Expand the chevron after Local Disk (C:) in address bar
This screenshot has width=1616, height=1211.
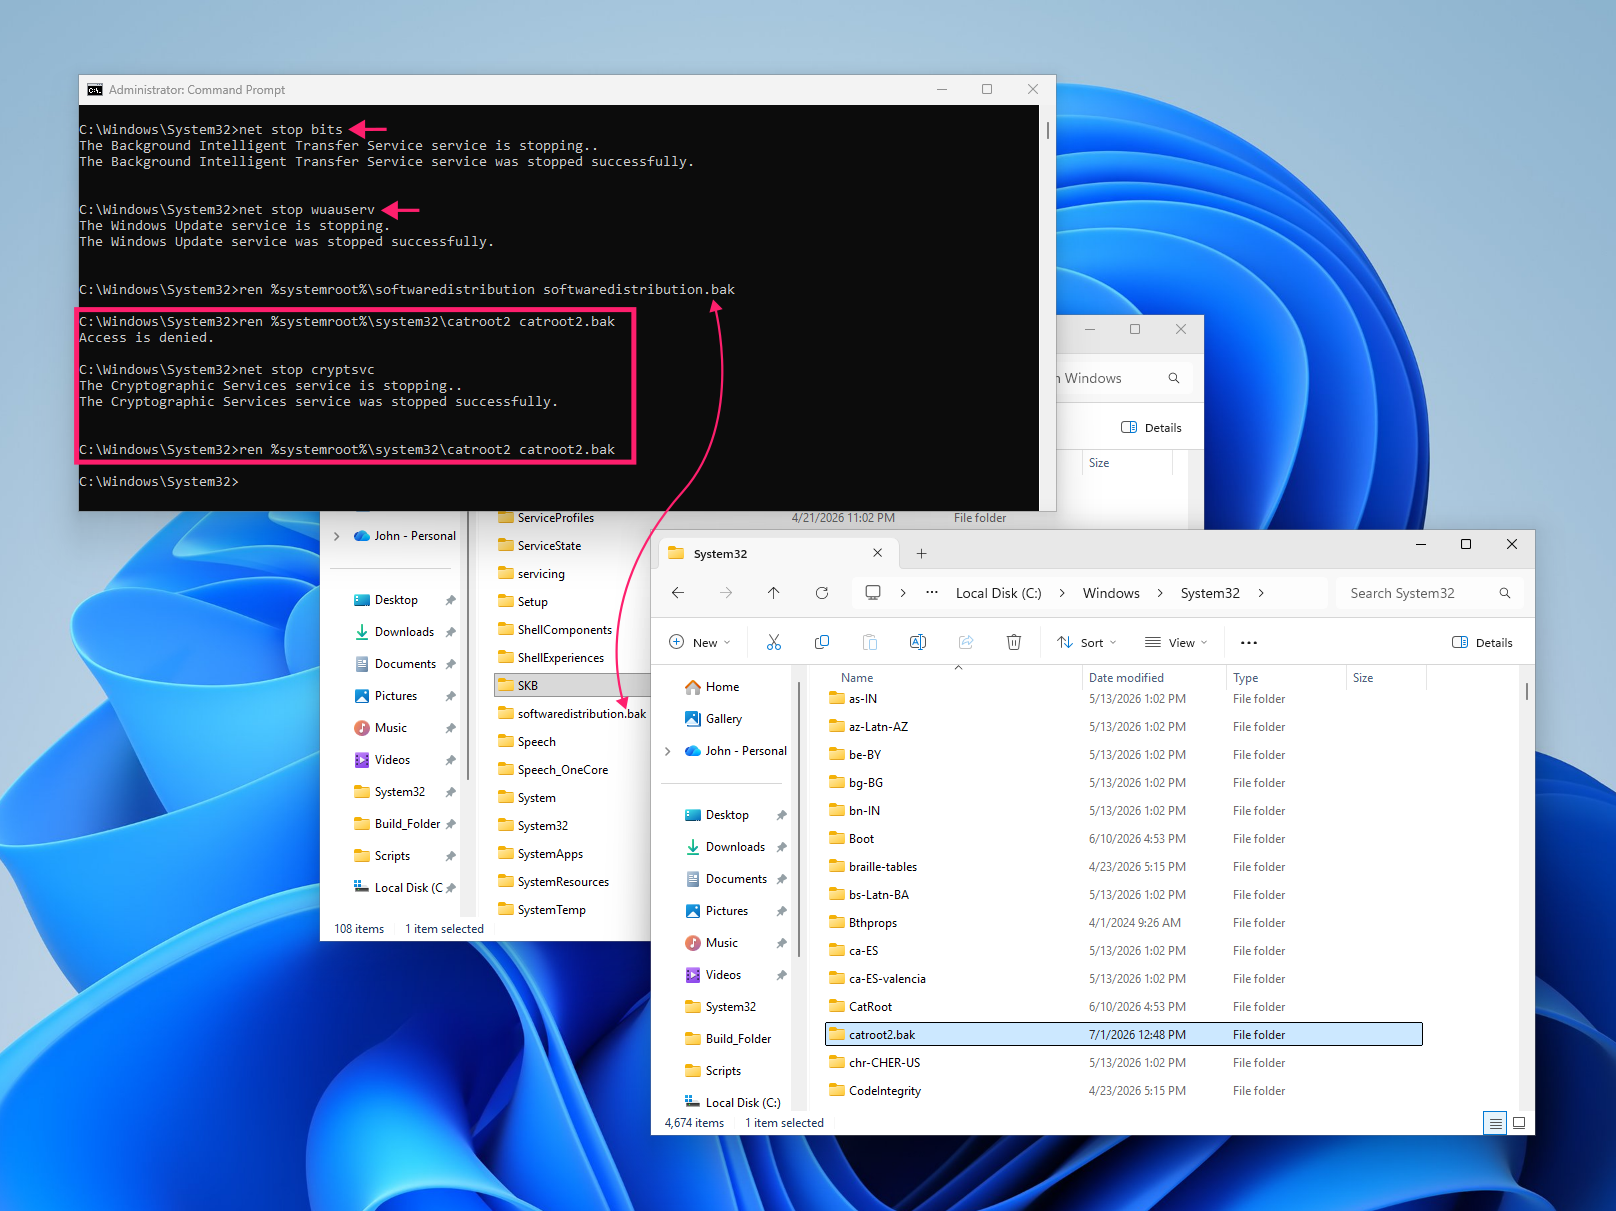click(1061, 593)
